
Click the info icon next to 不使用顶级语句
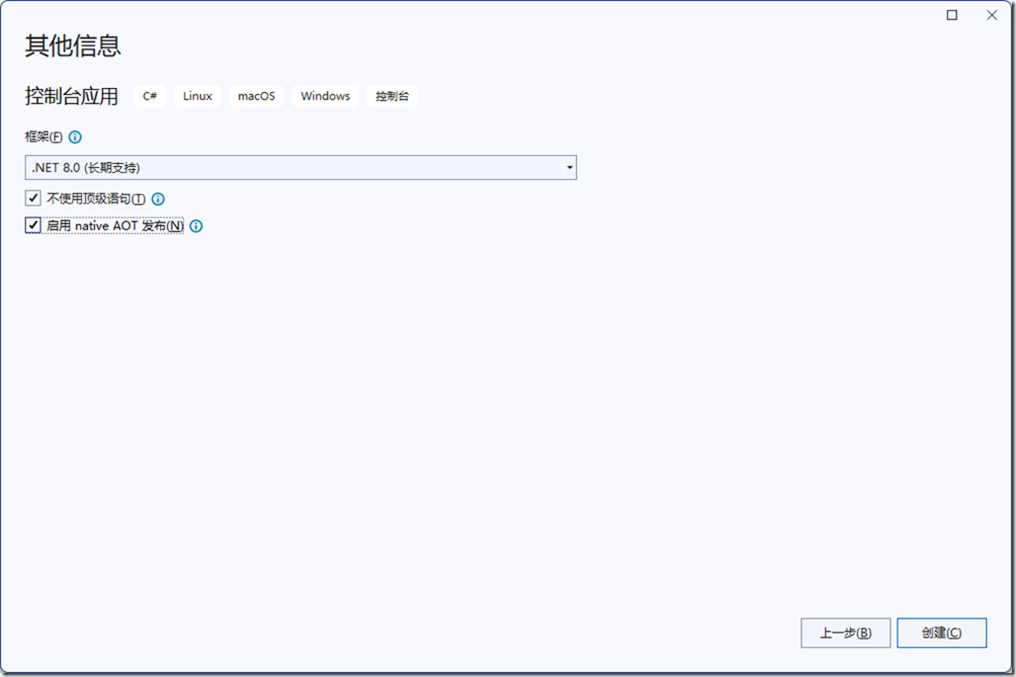pyautogui.click(x=158, y=199)
